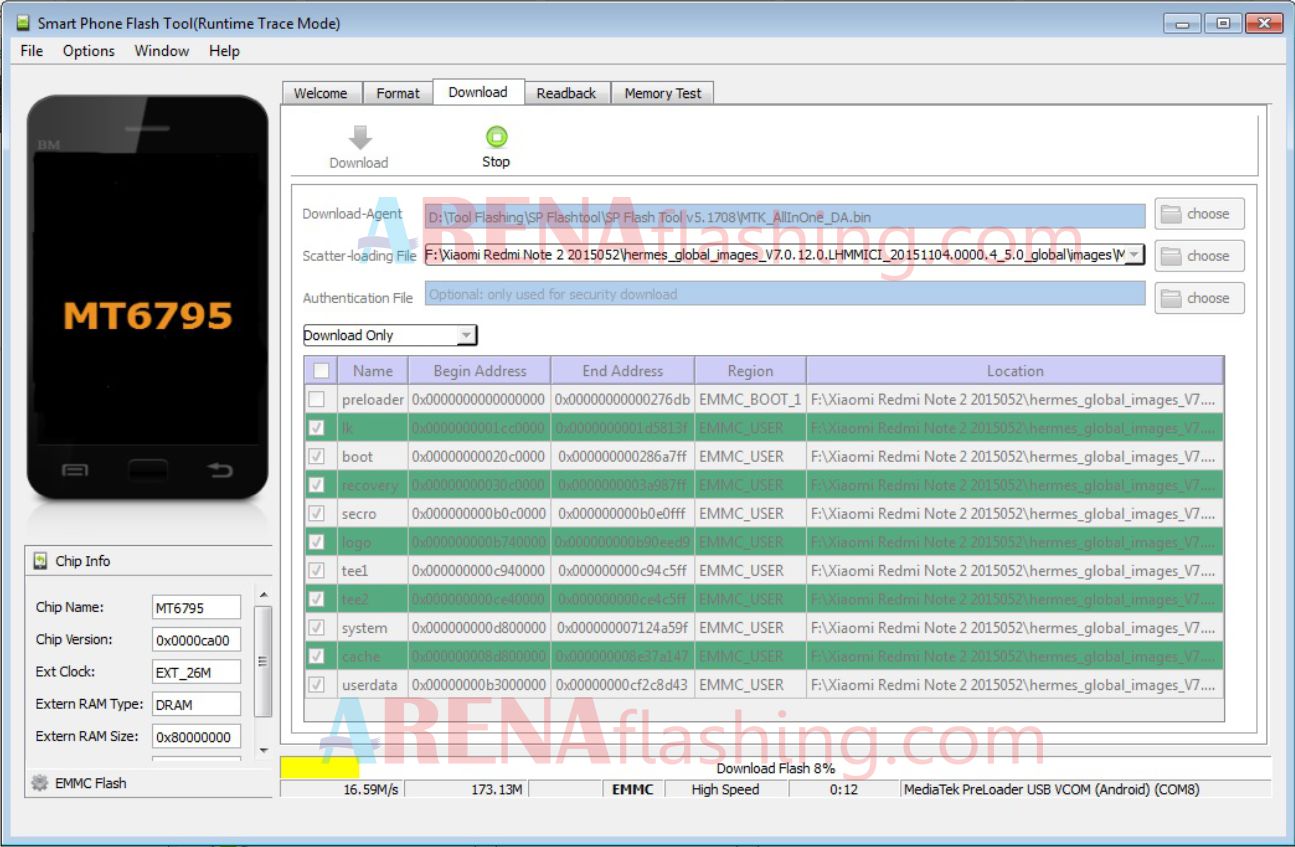Click the phone's back key graphic

click(219, 469)
